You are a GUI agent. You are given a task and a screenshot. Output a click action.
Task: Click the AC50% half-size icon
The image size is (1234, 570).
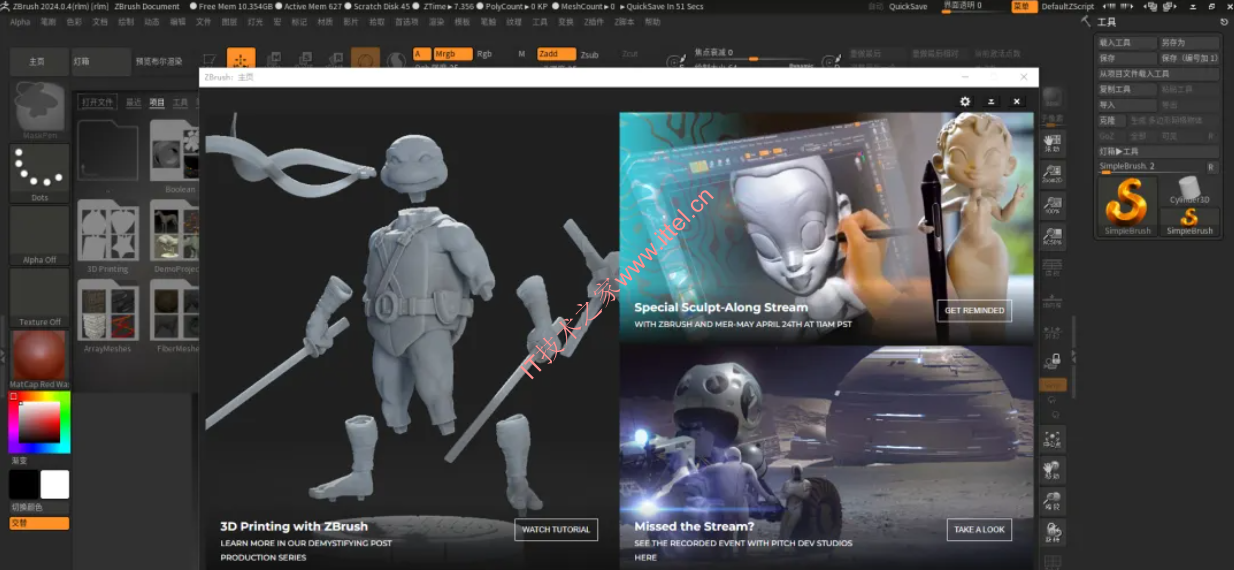1052,236
